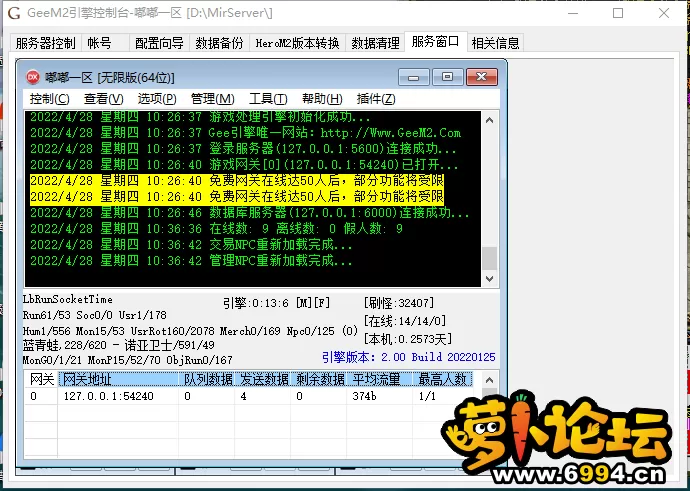Screen dimensions: 690x491
Task: Click the 发送数据 column header
Action: [x=263, y=379]
